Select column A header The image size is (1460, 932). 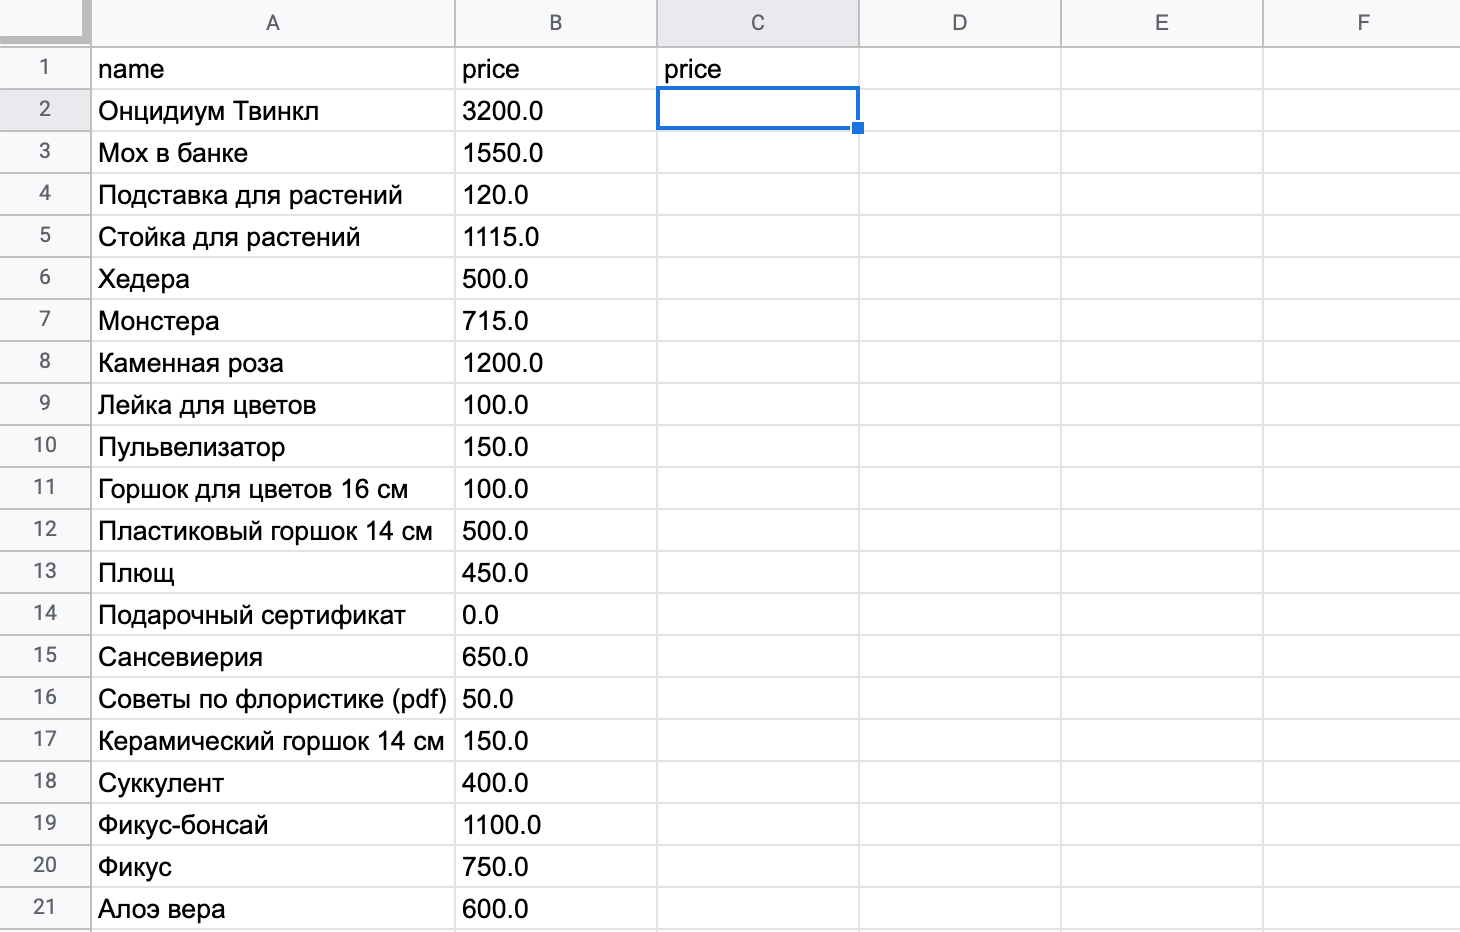pos(273,23)
